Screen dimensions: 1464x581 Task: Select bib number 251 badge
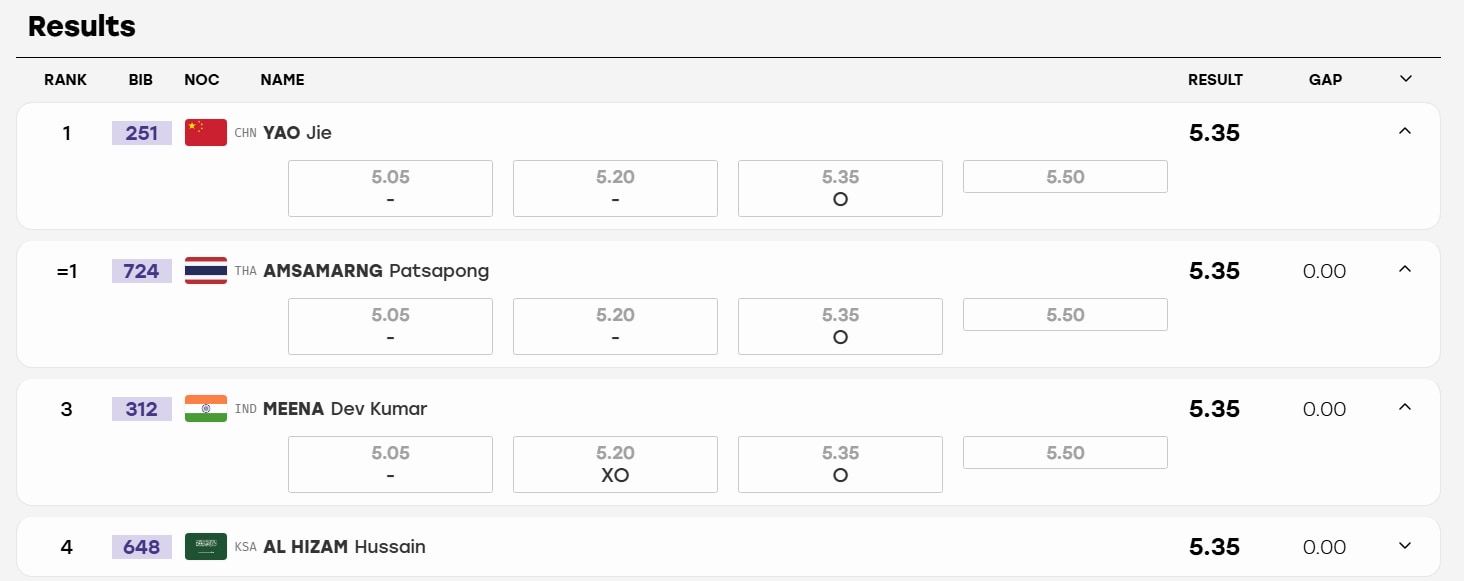[142, 133]
